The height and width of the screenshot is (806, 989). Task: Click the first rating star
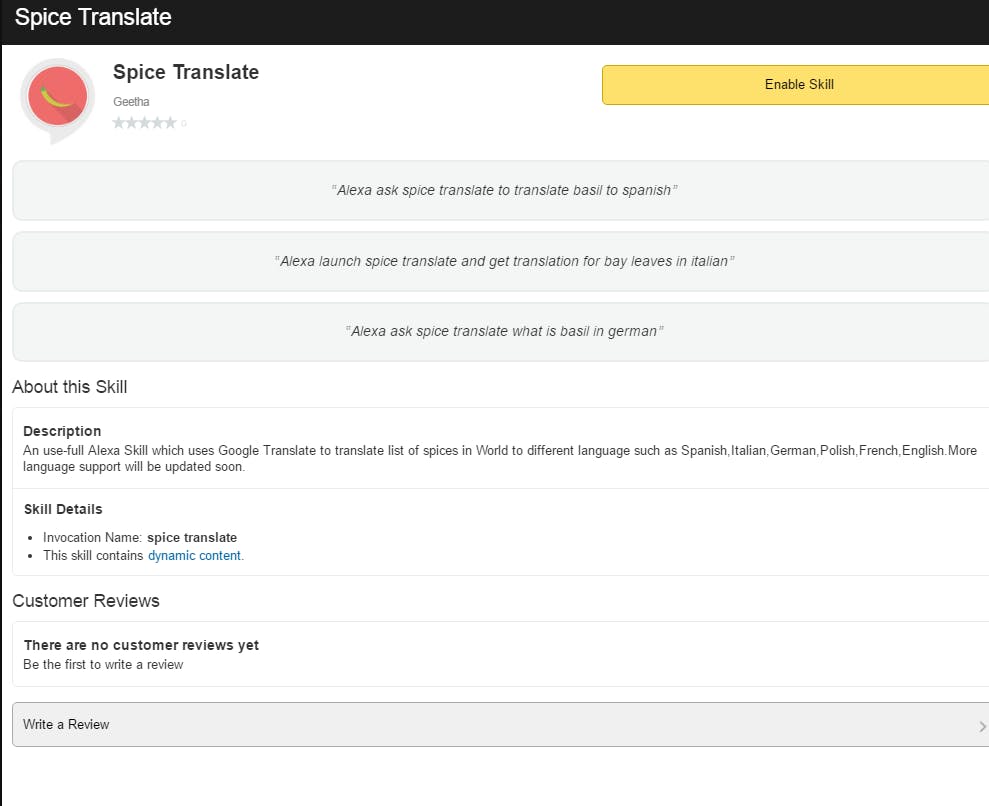tap(119, 123)
